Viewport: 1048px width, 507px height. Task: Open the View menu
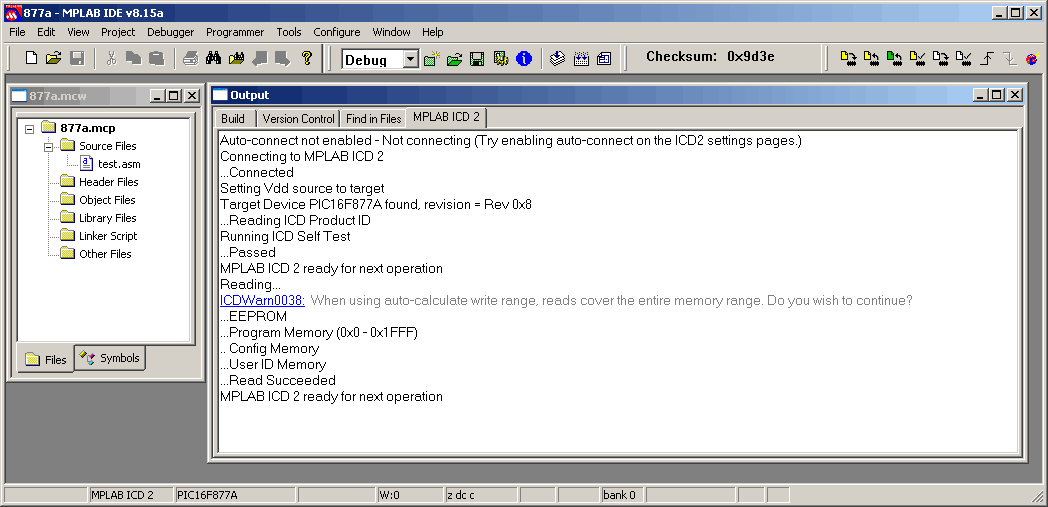[x=78, y=32]
